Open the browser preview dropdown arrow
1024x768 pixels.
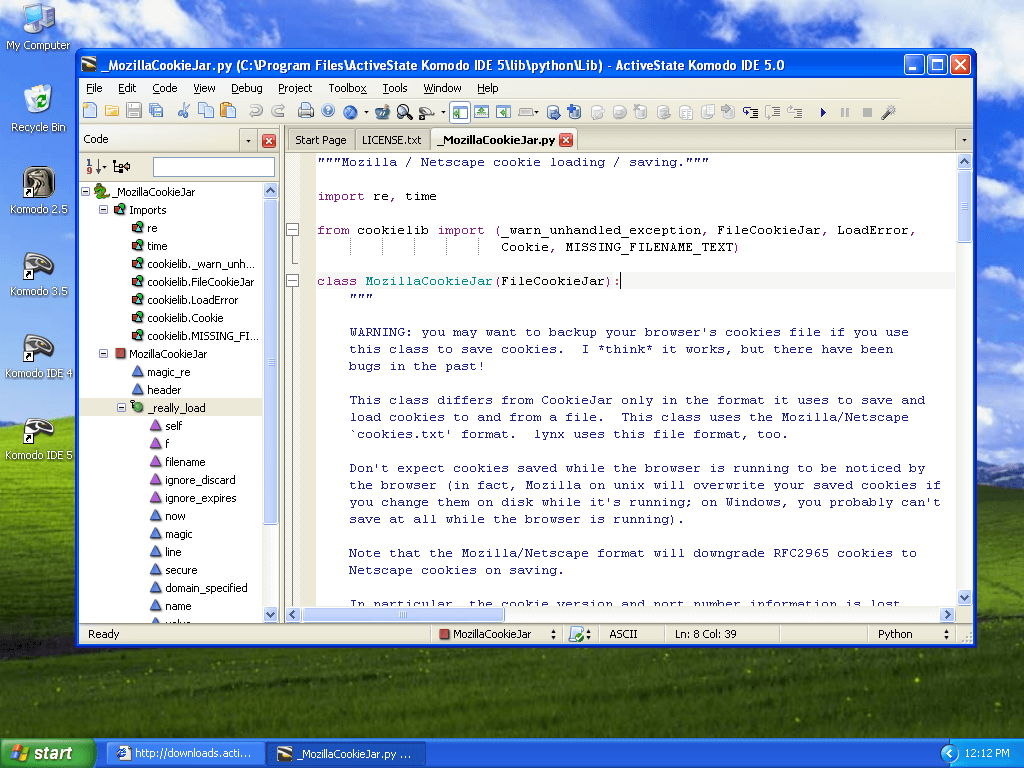point(366,112)
